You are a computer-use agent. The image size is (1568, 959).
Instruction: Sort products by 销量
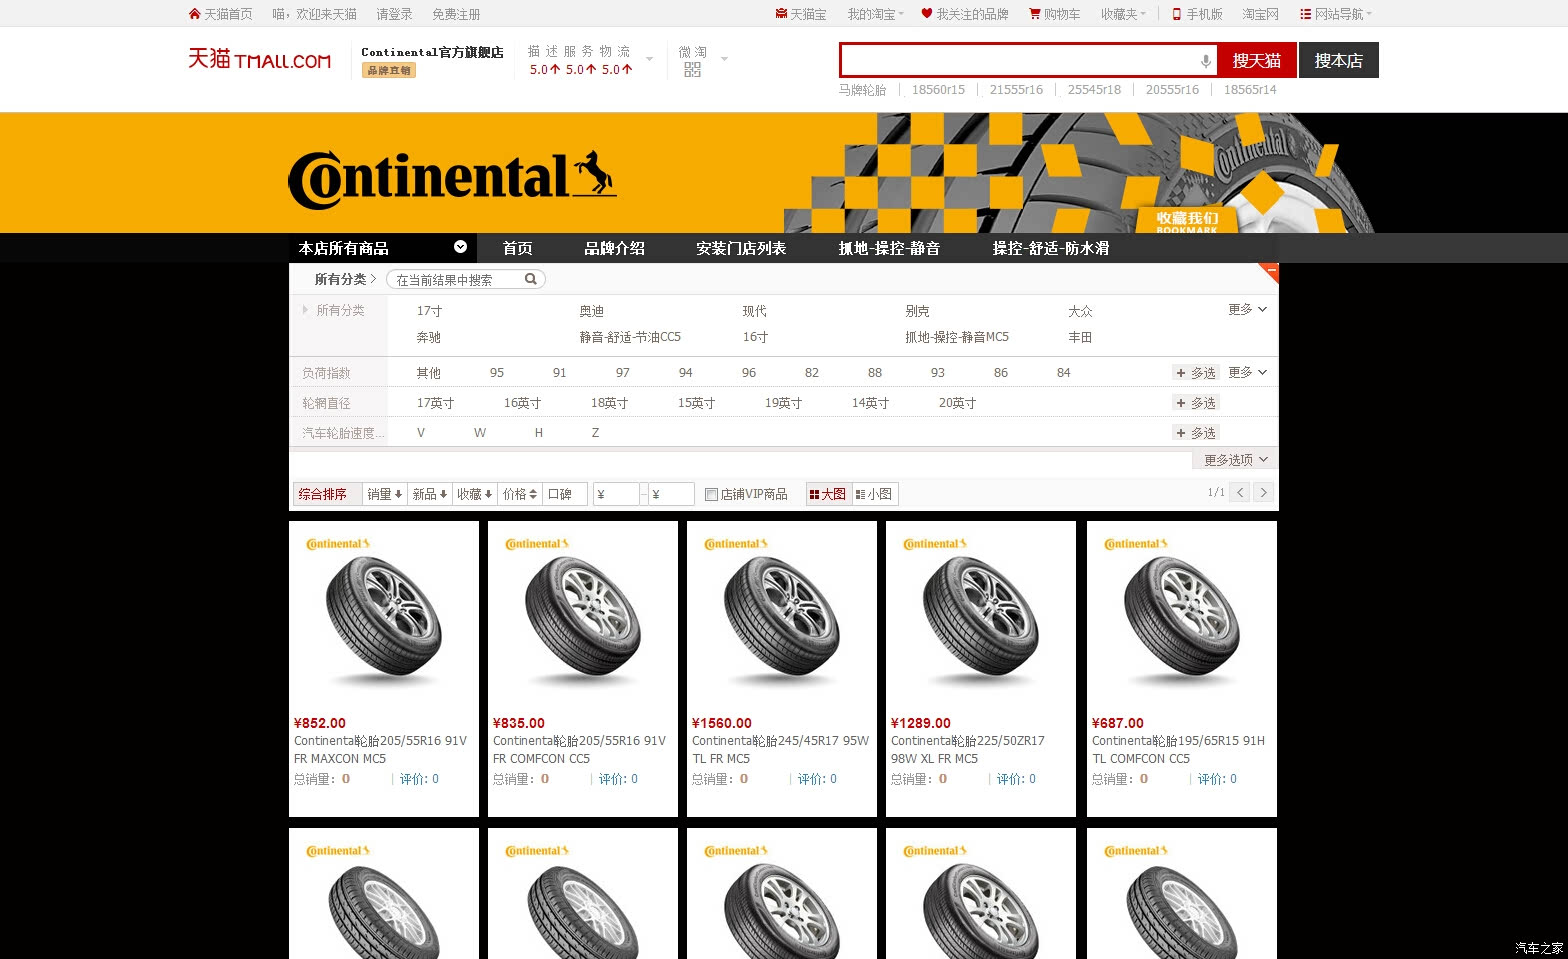coord(384,494)
